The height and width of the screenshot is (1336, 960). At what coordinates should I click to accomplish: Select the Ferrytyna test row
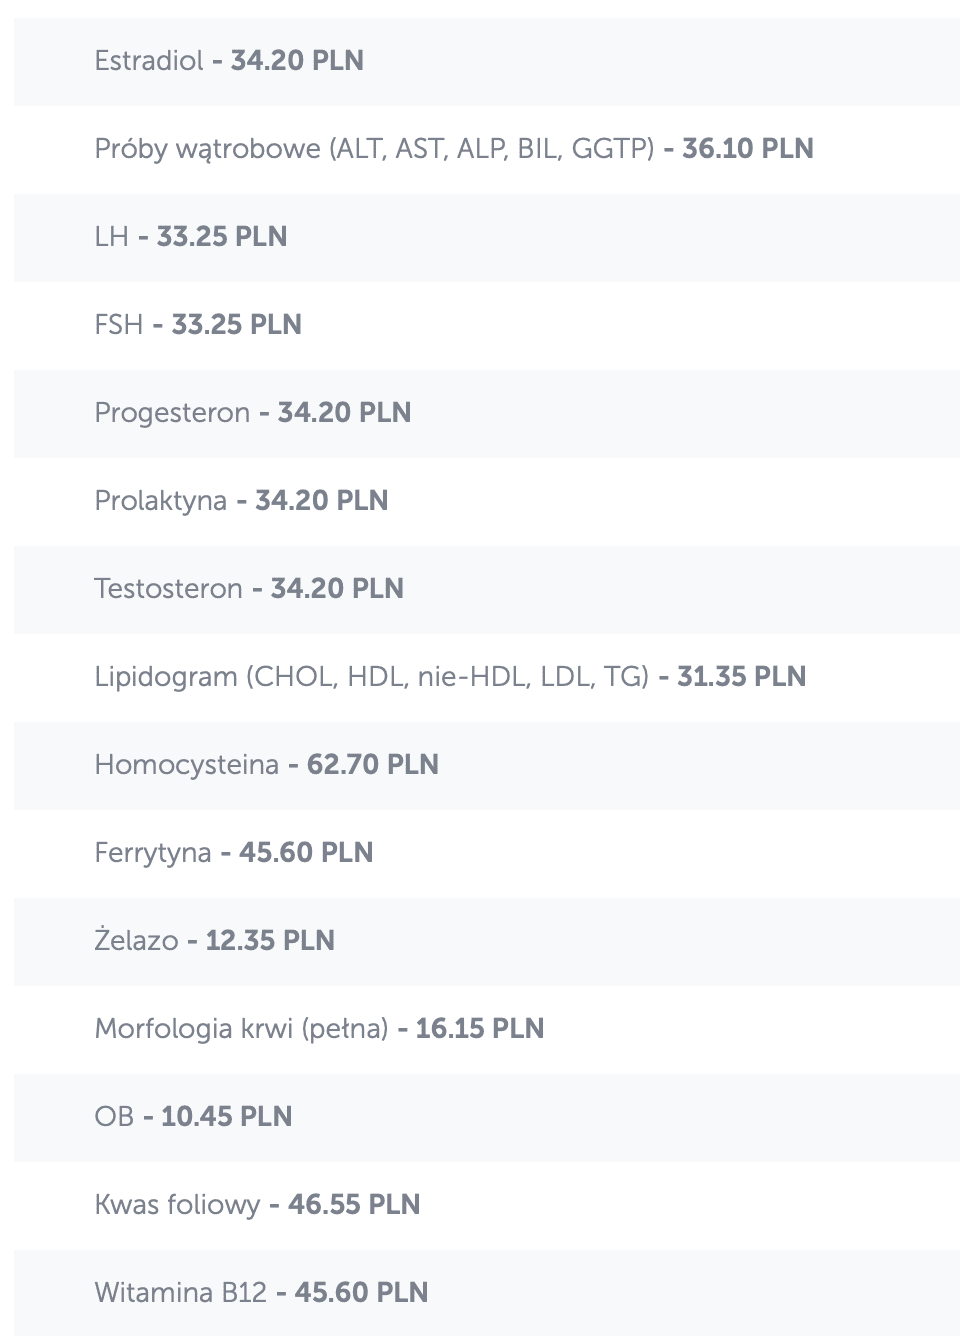[233, 853]
